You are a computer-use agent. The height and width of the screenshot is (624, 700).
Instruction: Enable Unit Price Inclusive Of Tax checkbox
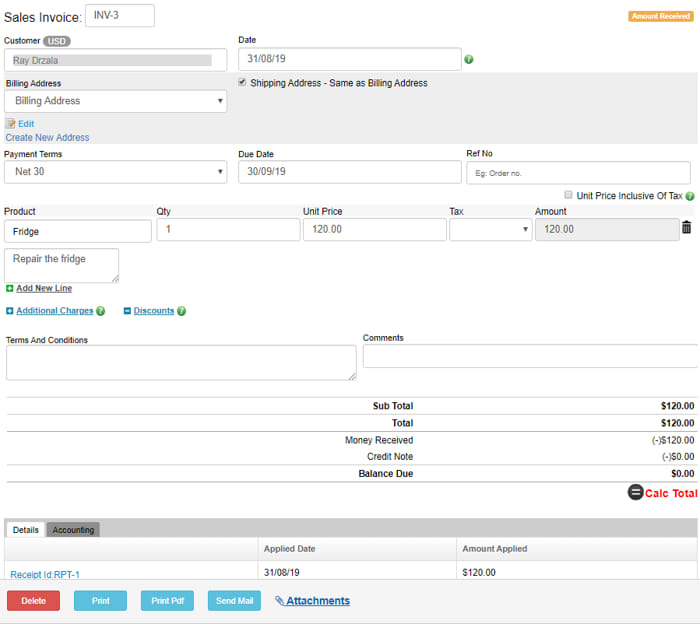pos(568,195)
